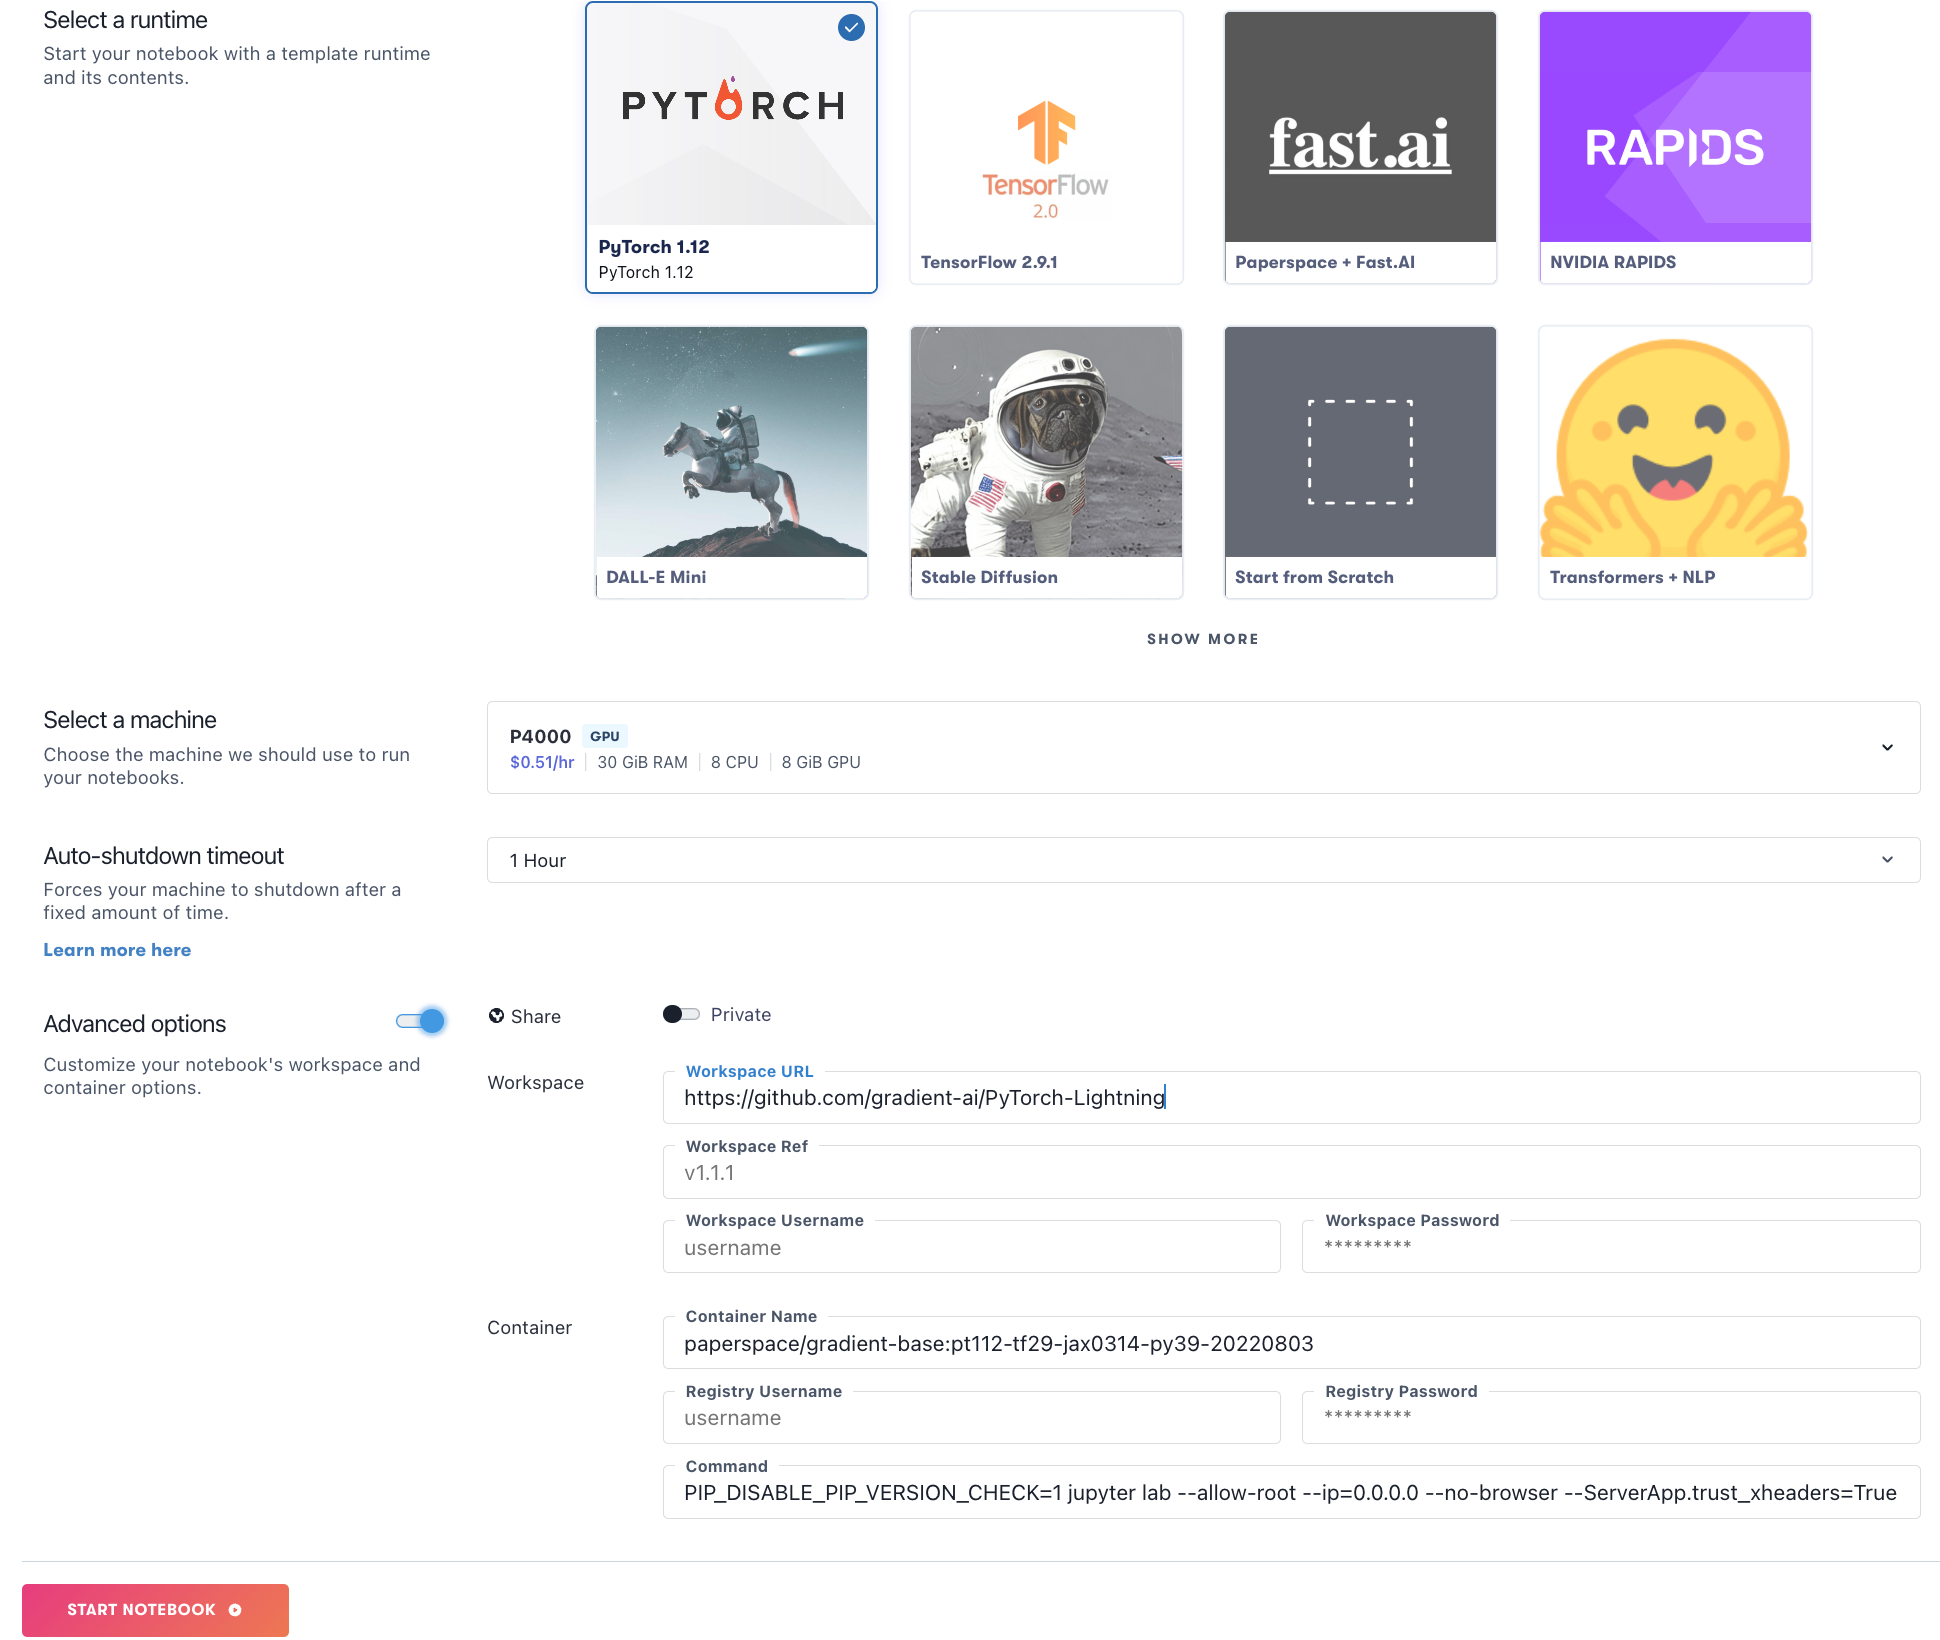
Task: Open the 1 Hour auto-shutdown dropdown
Action: click(1887, 860)
